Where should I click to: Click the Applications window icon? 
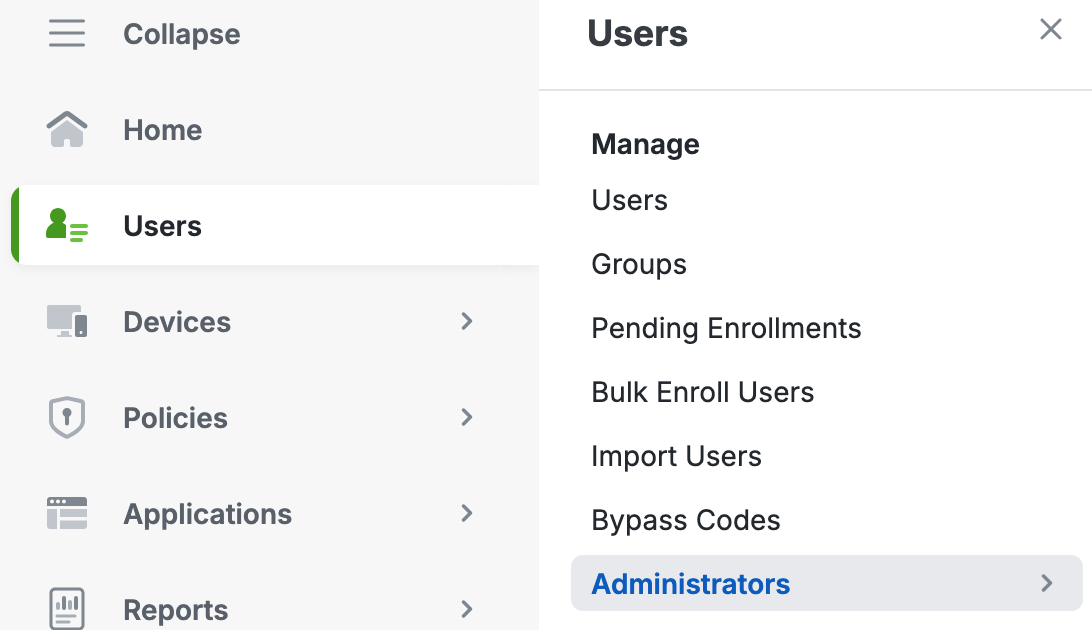click(x=67, y=514)
